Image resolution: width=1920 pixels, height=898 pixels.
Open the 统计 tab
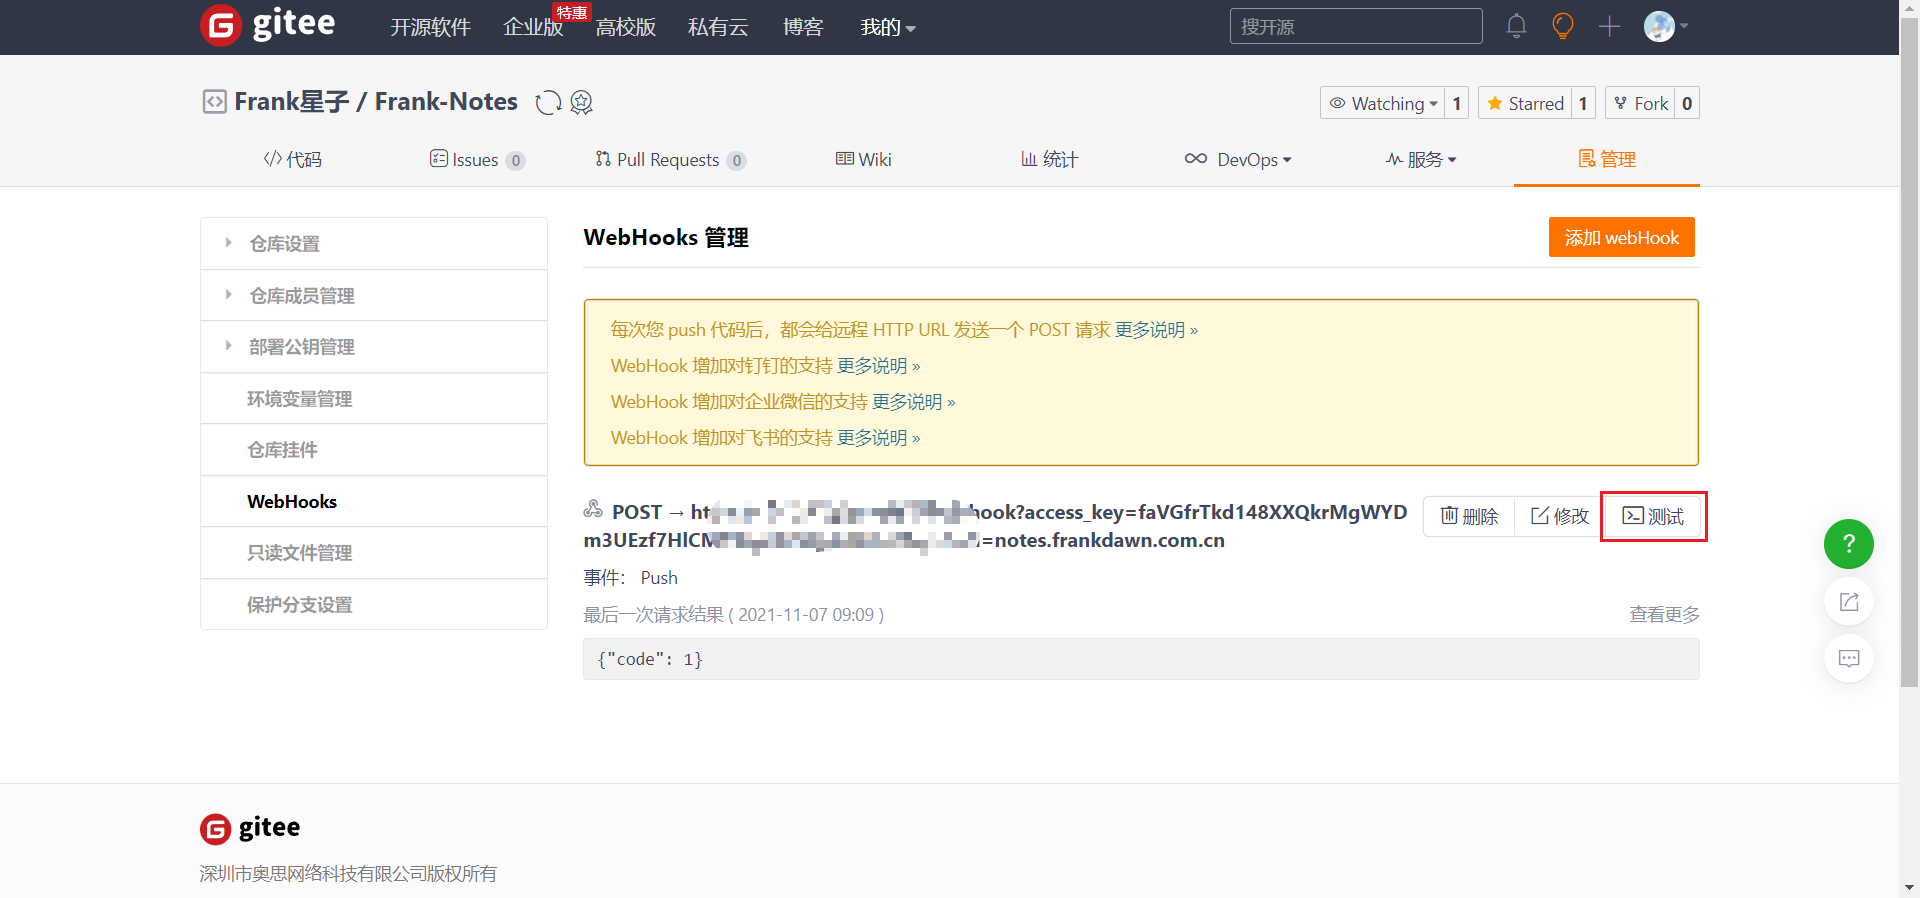point(1049,159)
